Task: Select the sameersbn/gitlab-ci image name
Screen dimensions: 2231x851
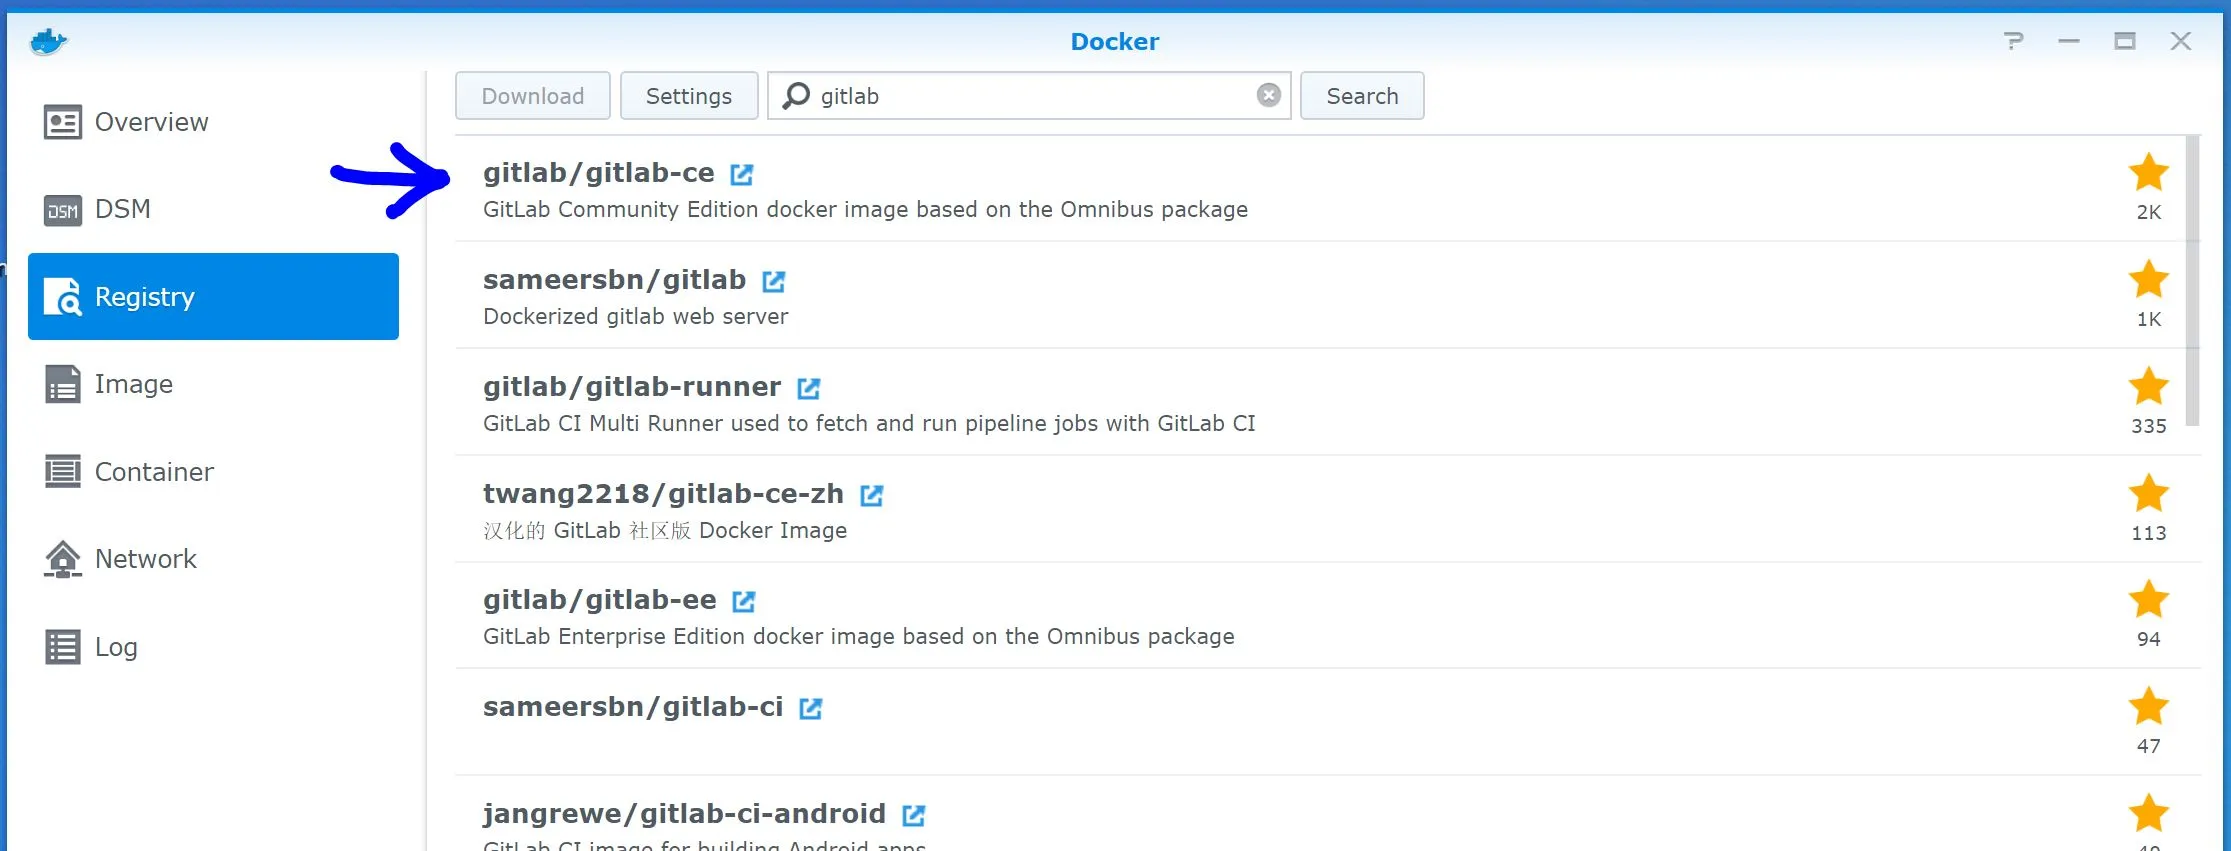Action: tap(633, 707)
